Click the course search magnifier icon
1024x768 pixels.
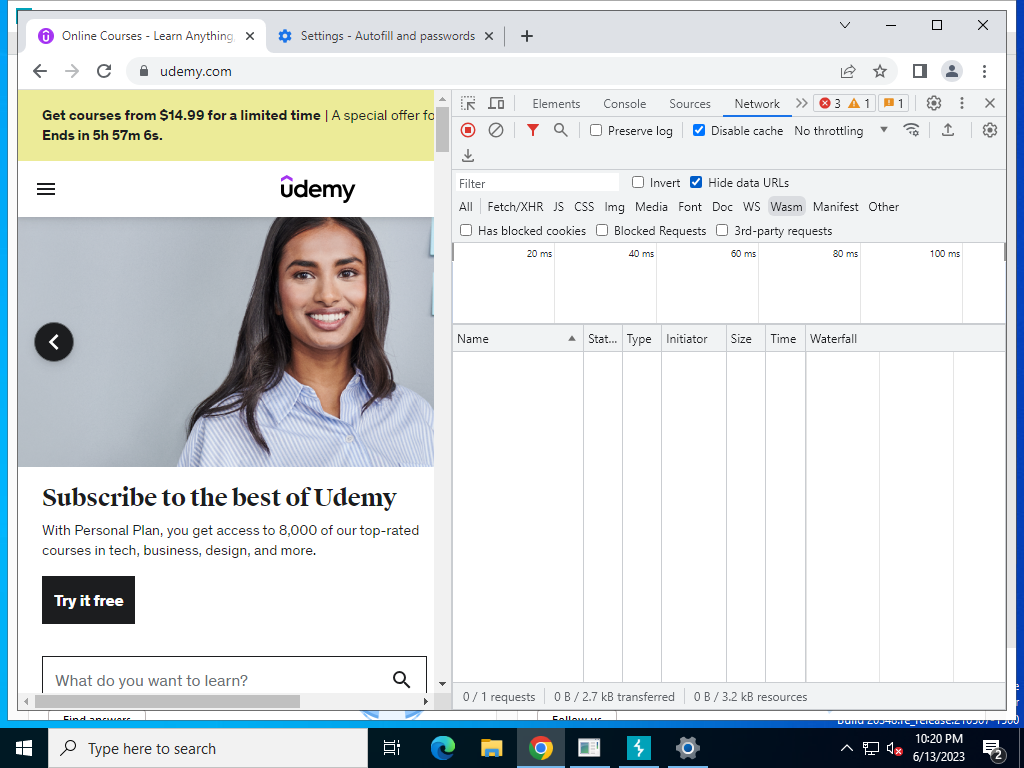[402, 679]
